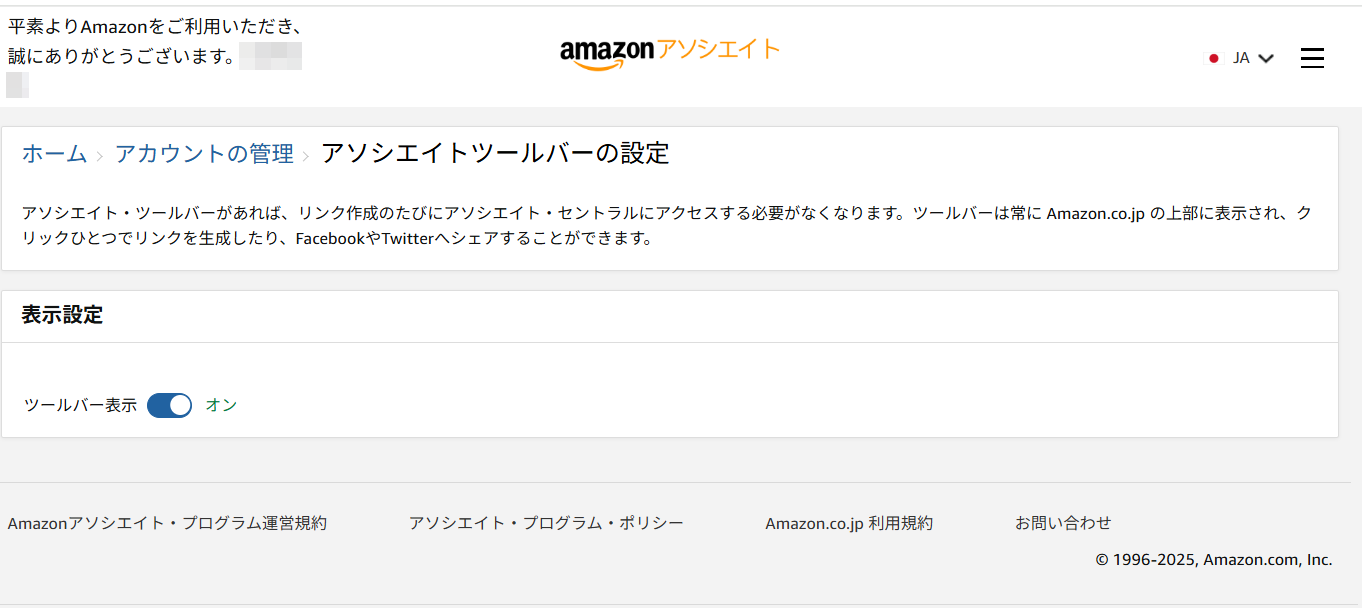Click the red Japan flag dot
The image size is (1362, 608).
1214,58
